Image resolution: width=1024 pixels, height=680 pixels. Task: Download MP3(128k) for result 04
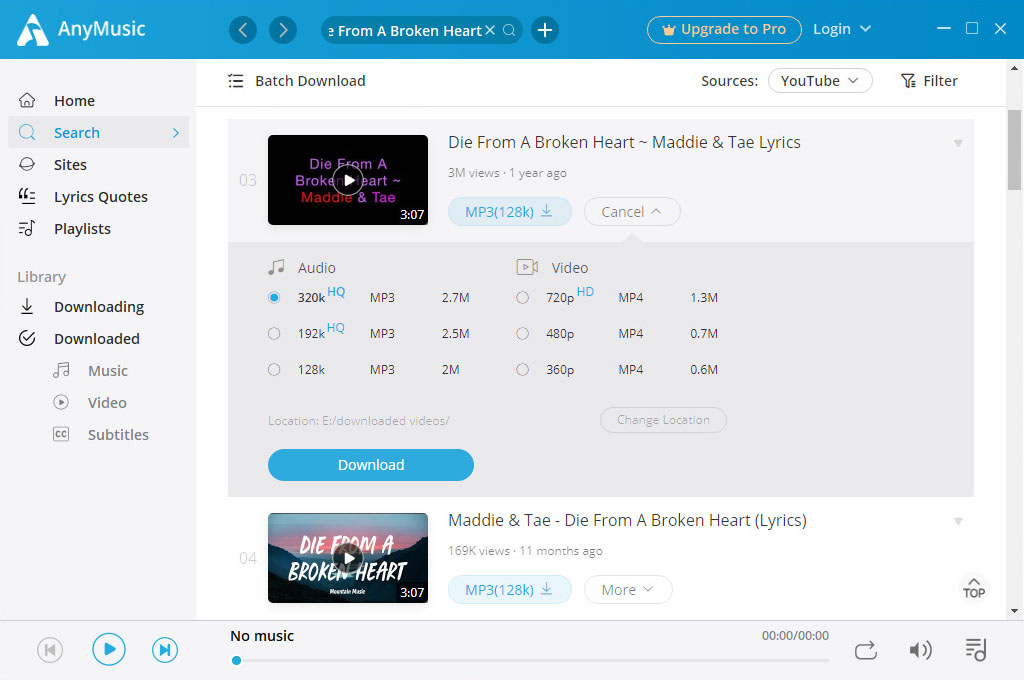tap(509, 590)
